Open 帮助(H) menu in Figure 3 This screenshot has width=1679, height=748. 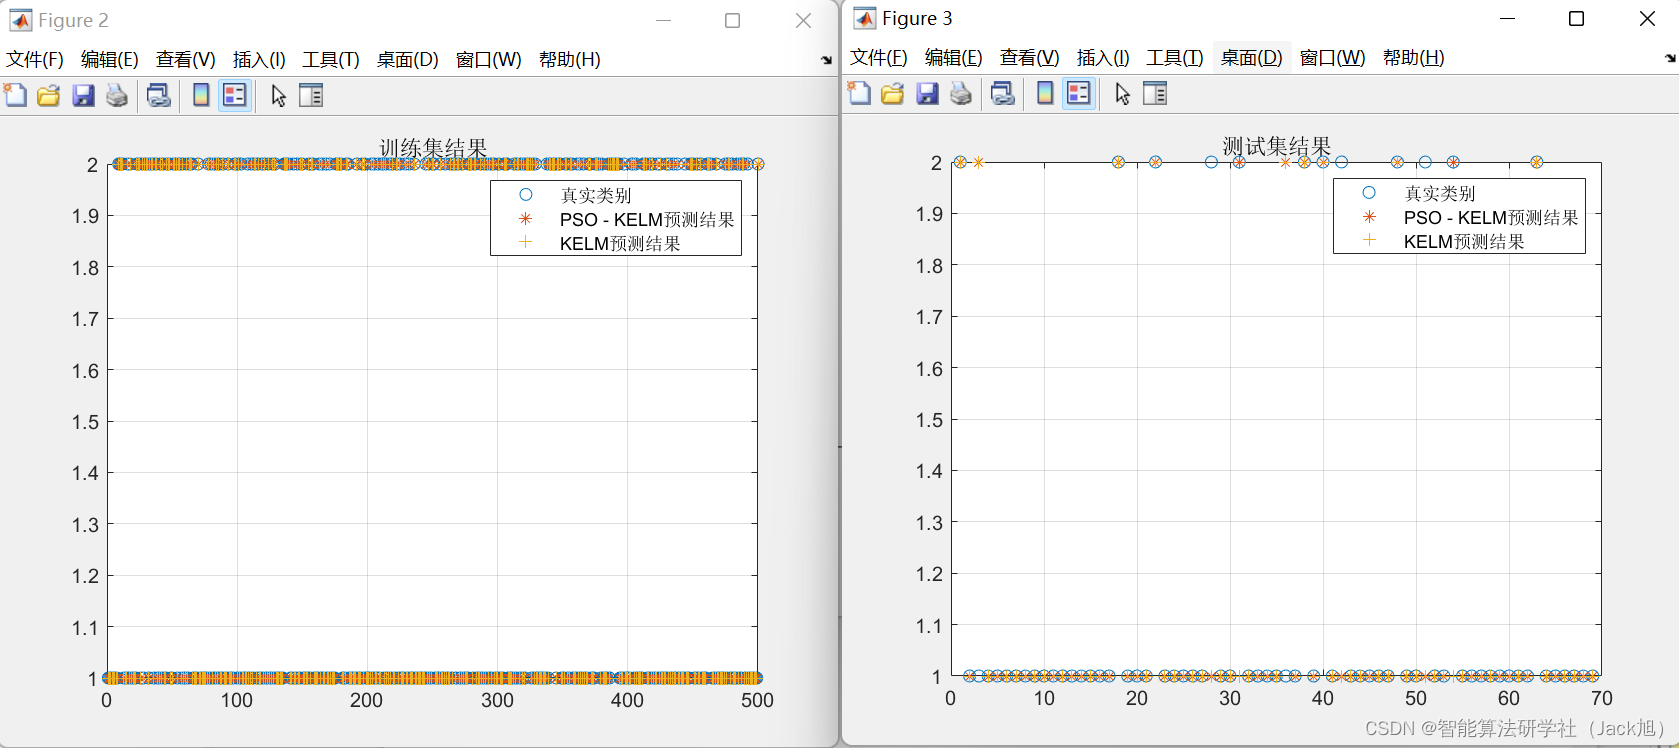(x=1413, y=57)
